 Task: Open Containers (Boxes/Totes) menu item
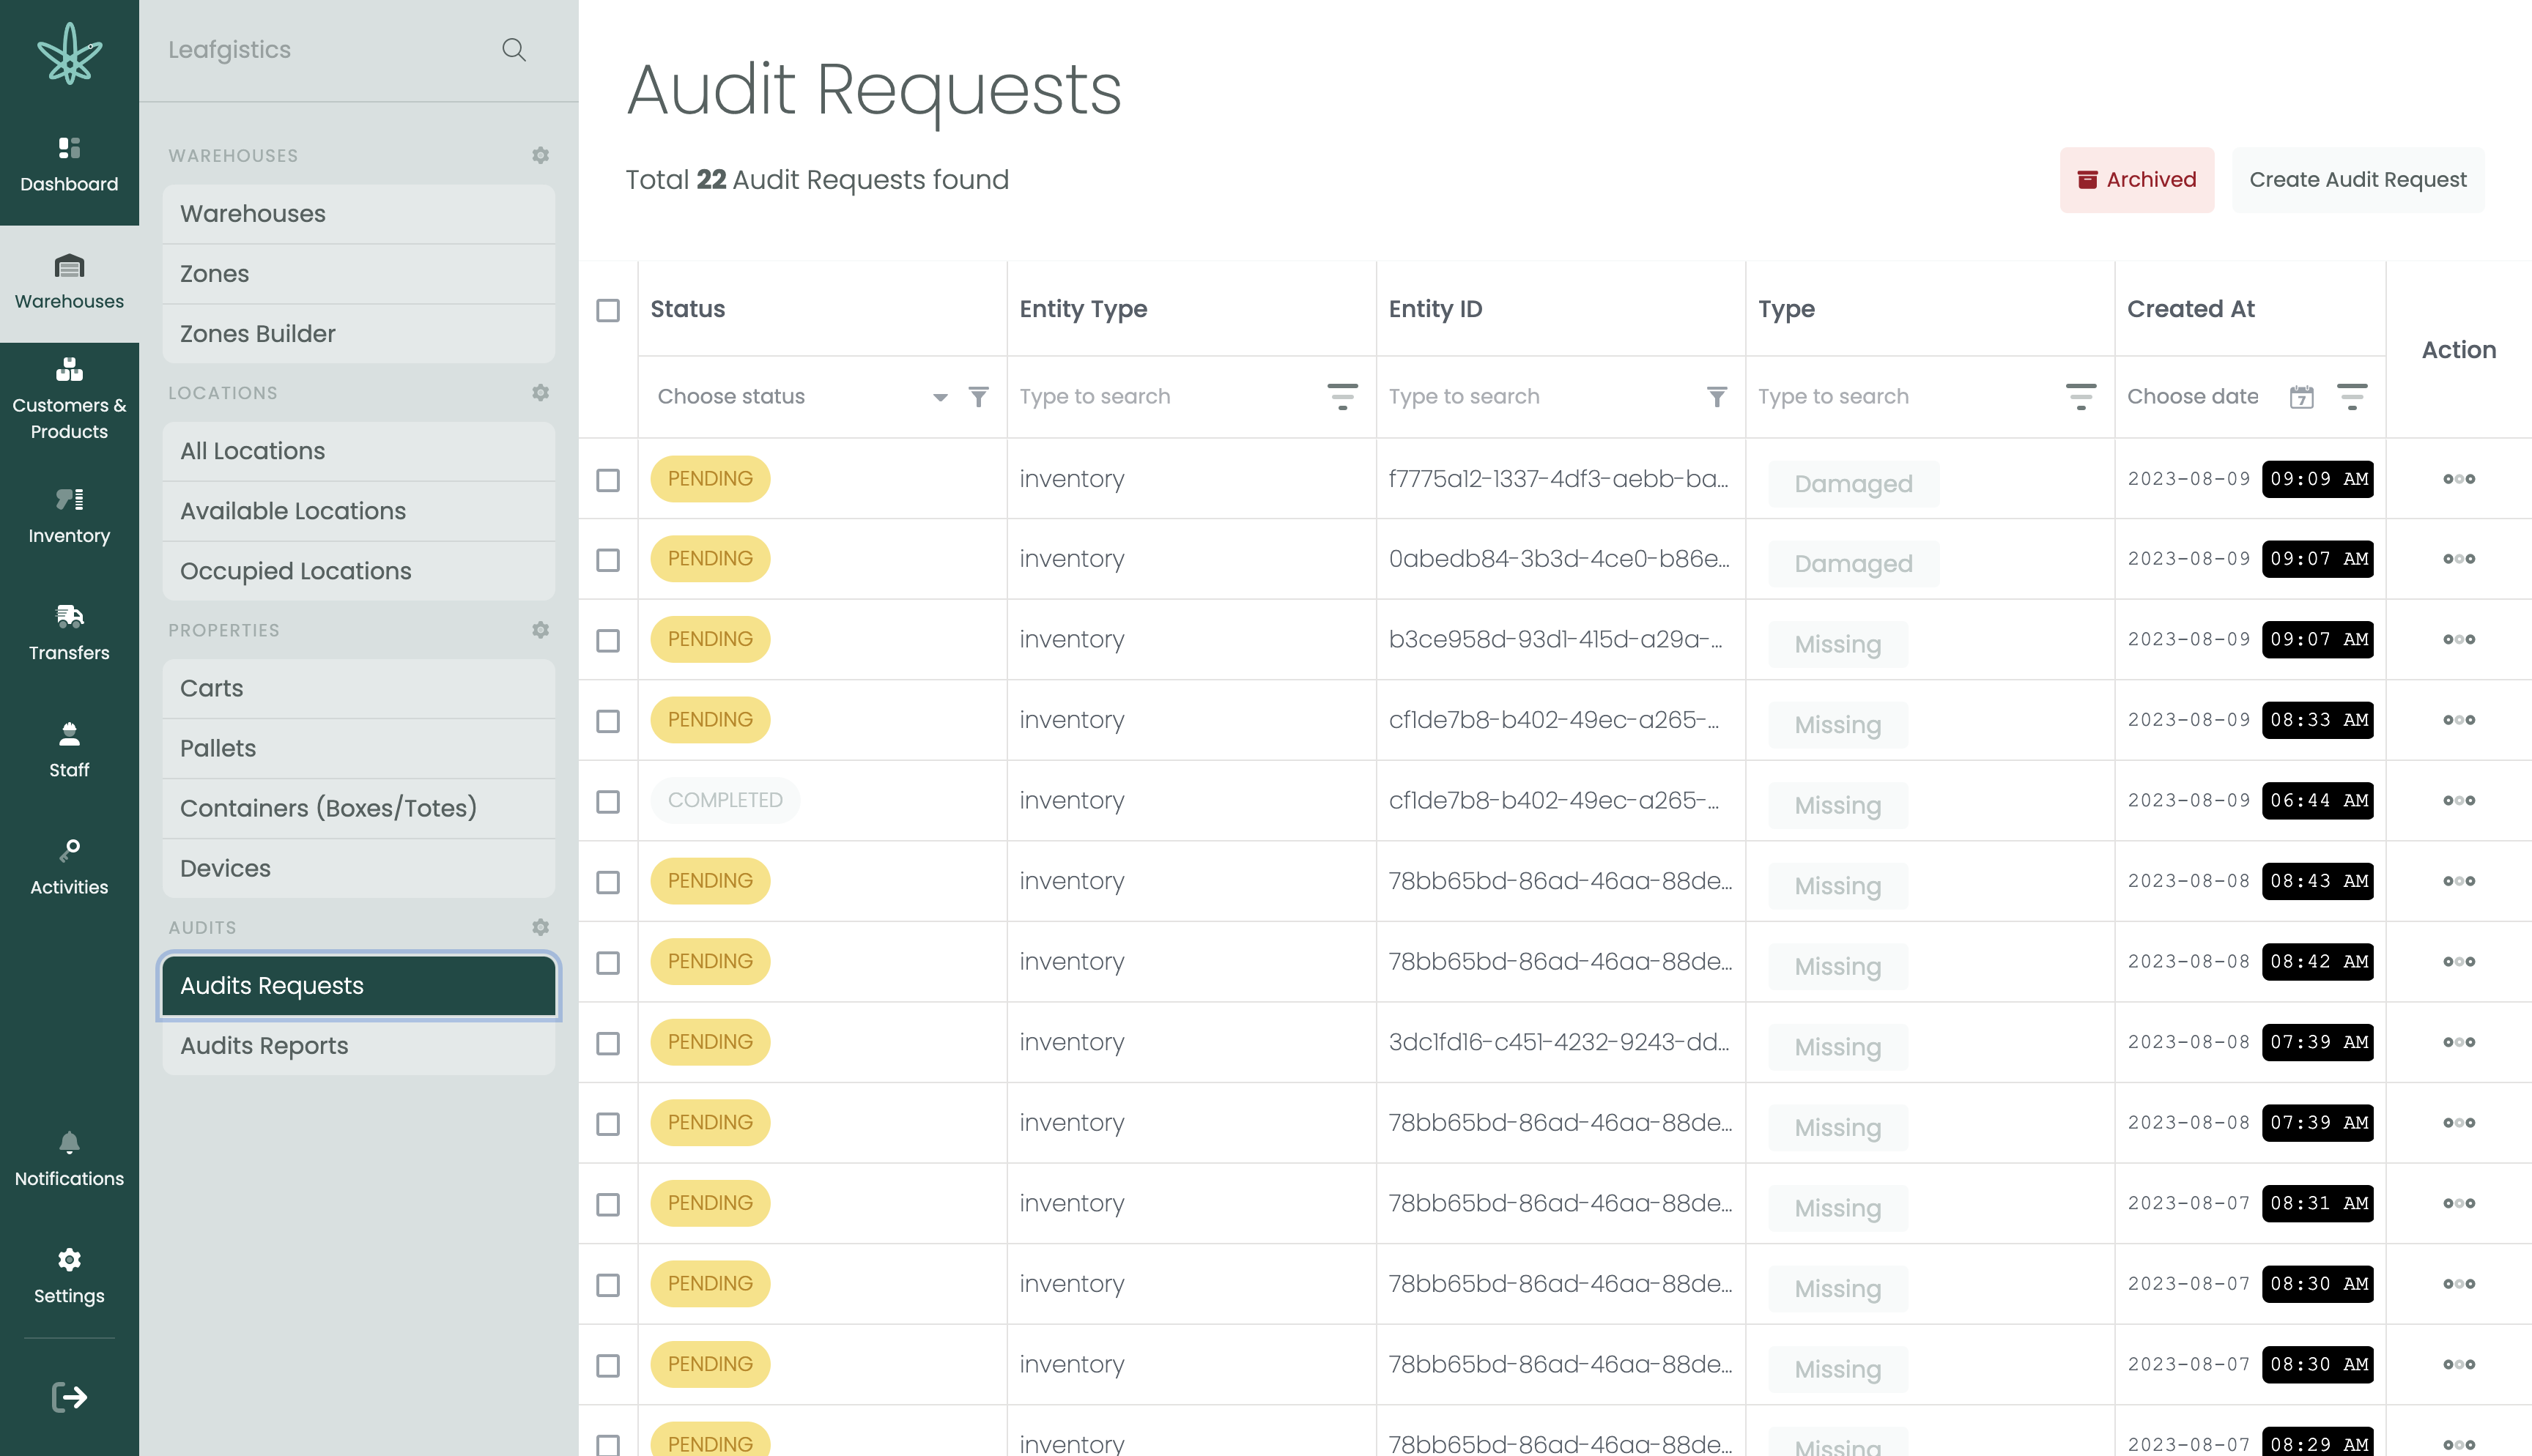click(359, 808)
